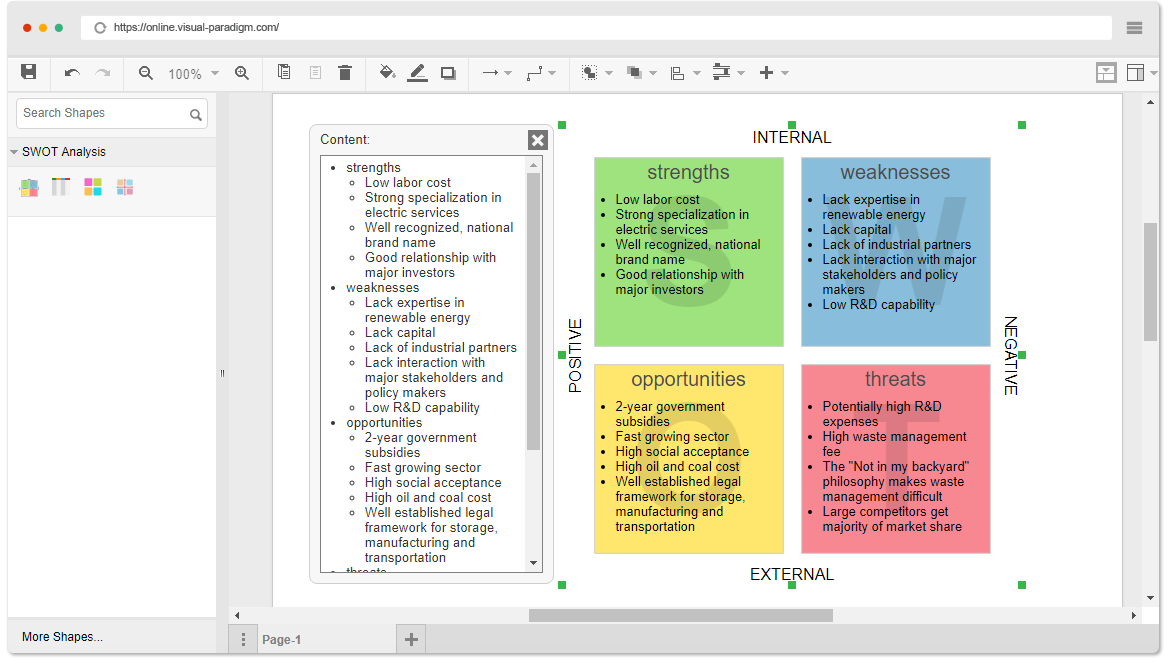Open the browser menu at top right
1170x665 pixels.
(x=1135, y=28)
